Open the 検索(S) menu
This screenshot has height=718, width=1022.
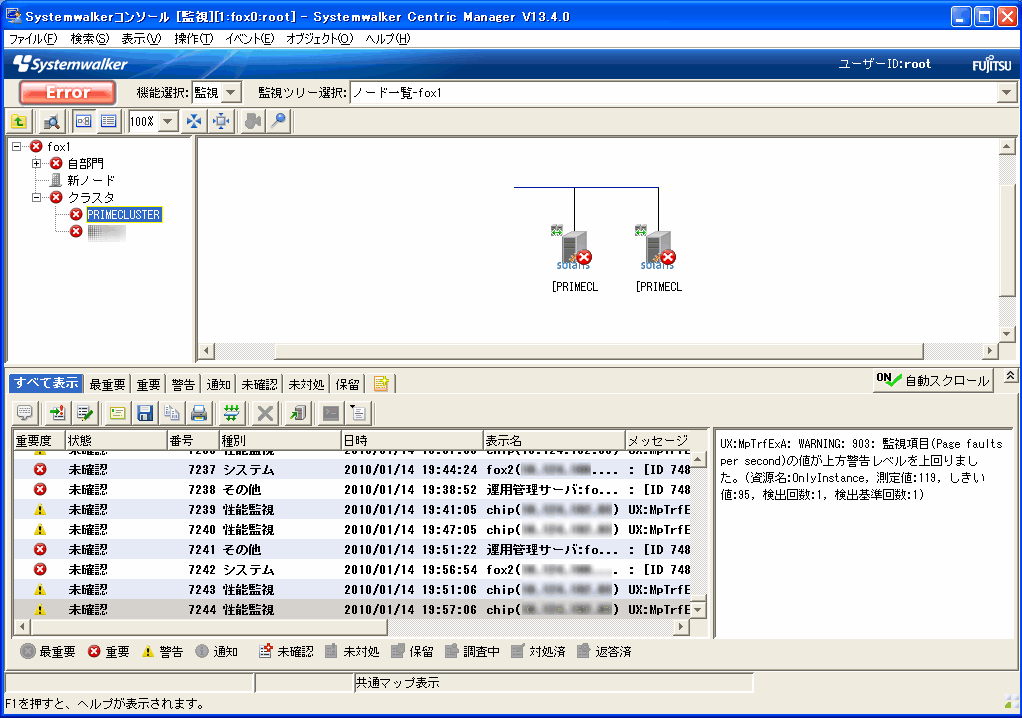coord(89,38)
